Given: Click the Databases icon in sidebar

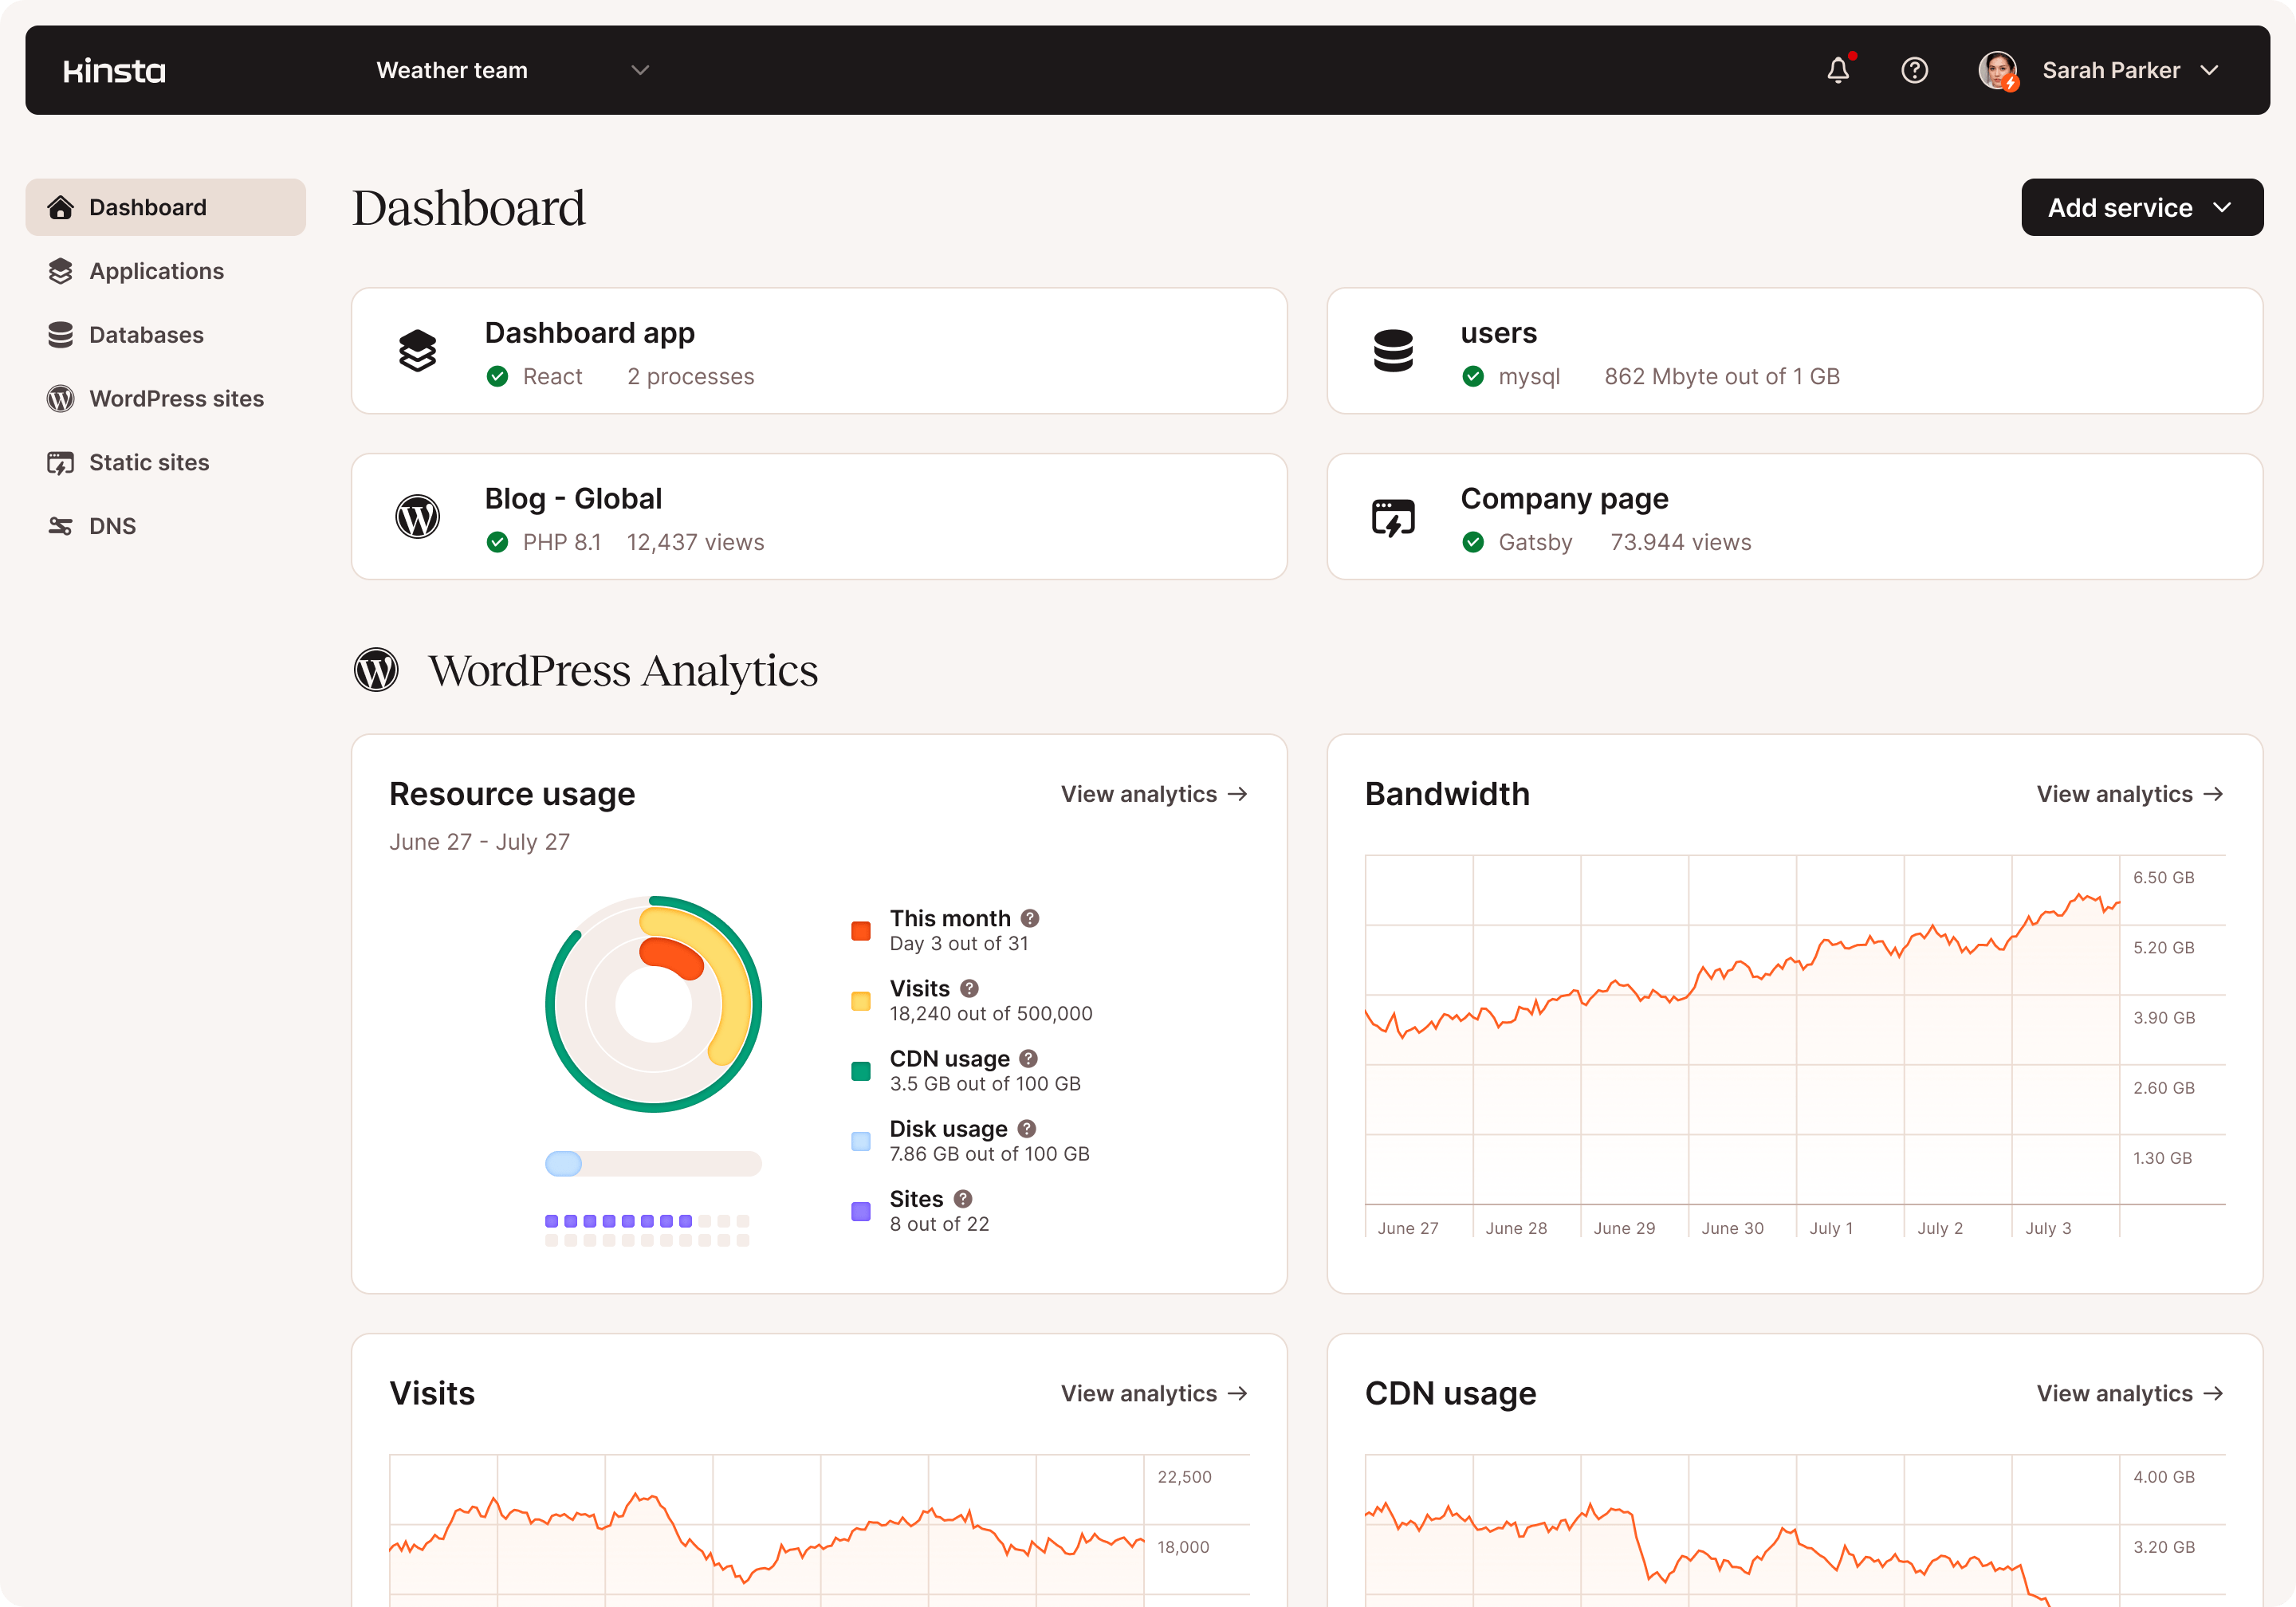Looking at the screenshot, I should pos(59,335).
